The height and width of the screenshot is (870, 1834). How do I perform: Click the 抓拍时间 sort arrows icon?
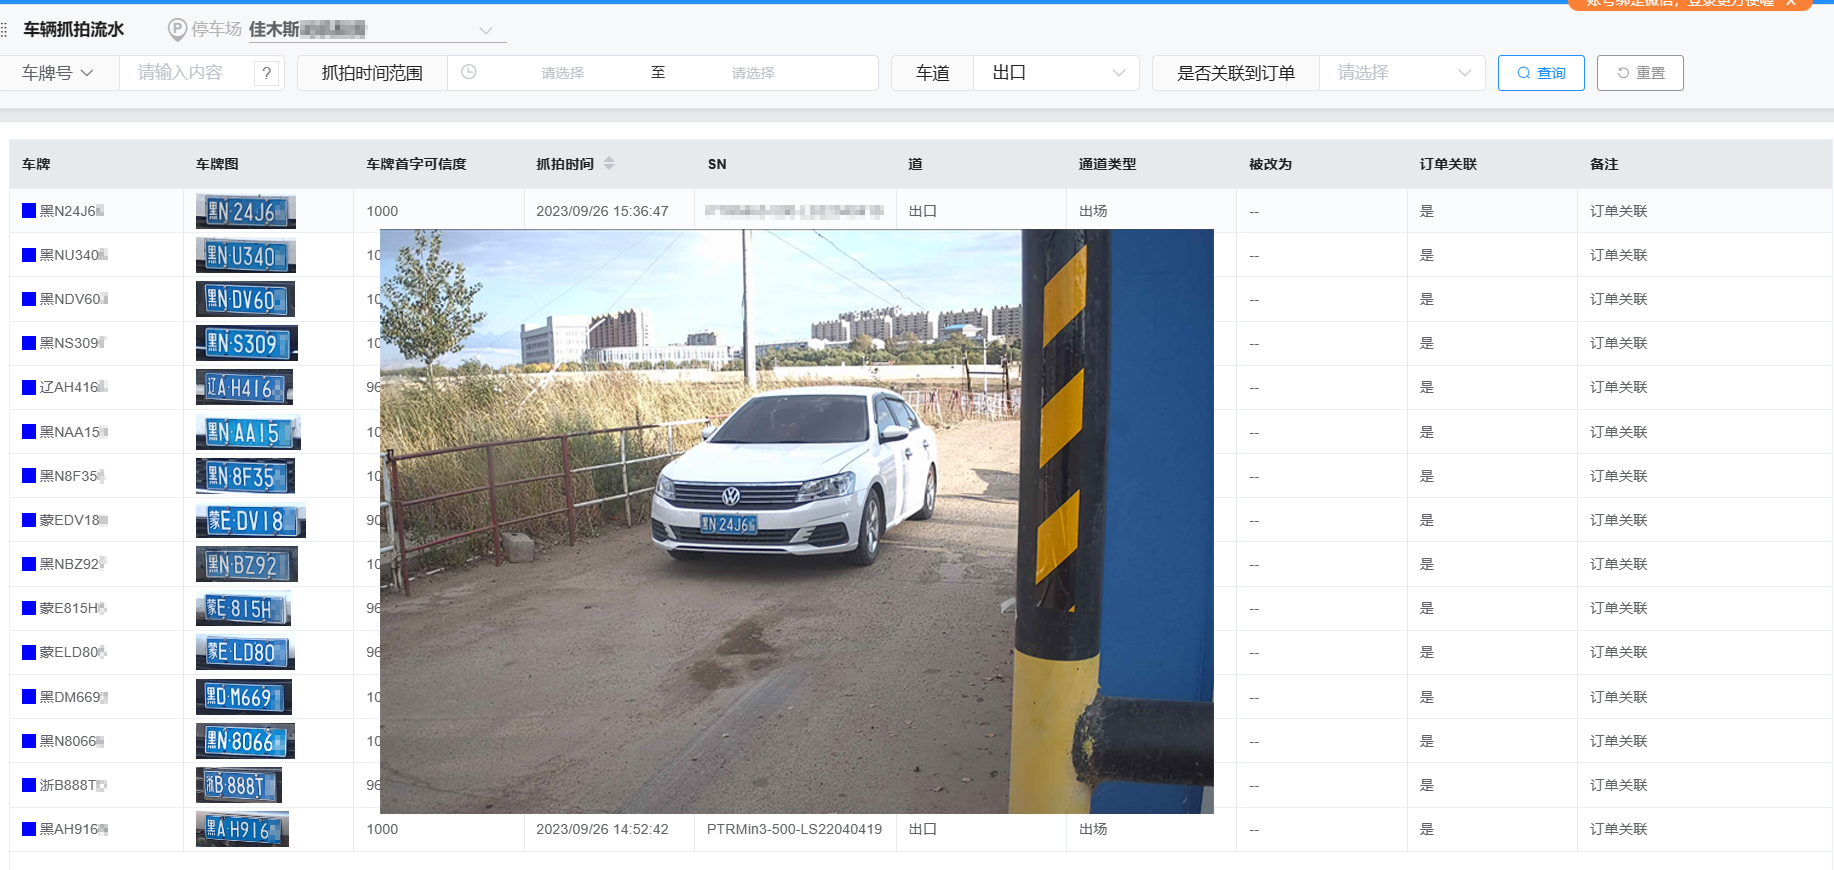609,164
